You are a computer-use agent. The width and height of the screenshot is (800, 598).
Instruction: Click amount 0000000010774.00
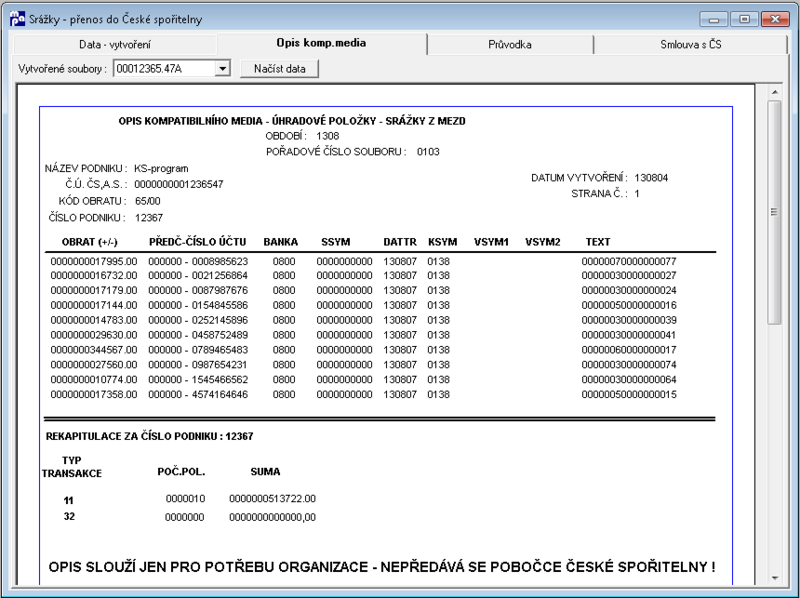(x=94, y=380)
